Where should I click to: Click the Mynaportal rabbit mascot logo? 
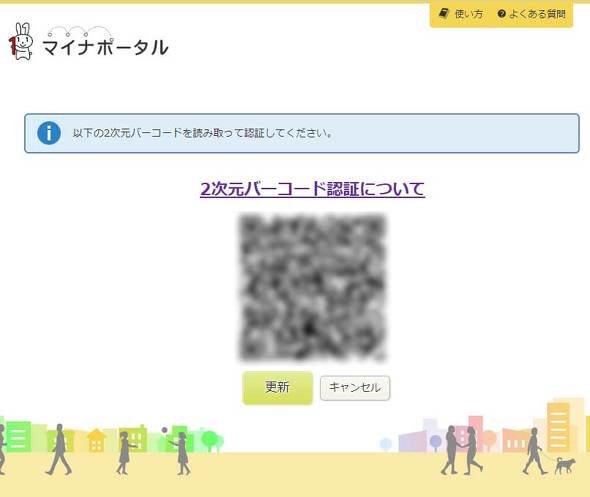pos(21,41)
